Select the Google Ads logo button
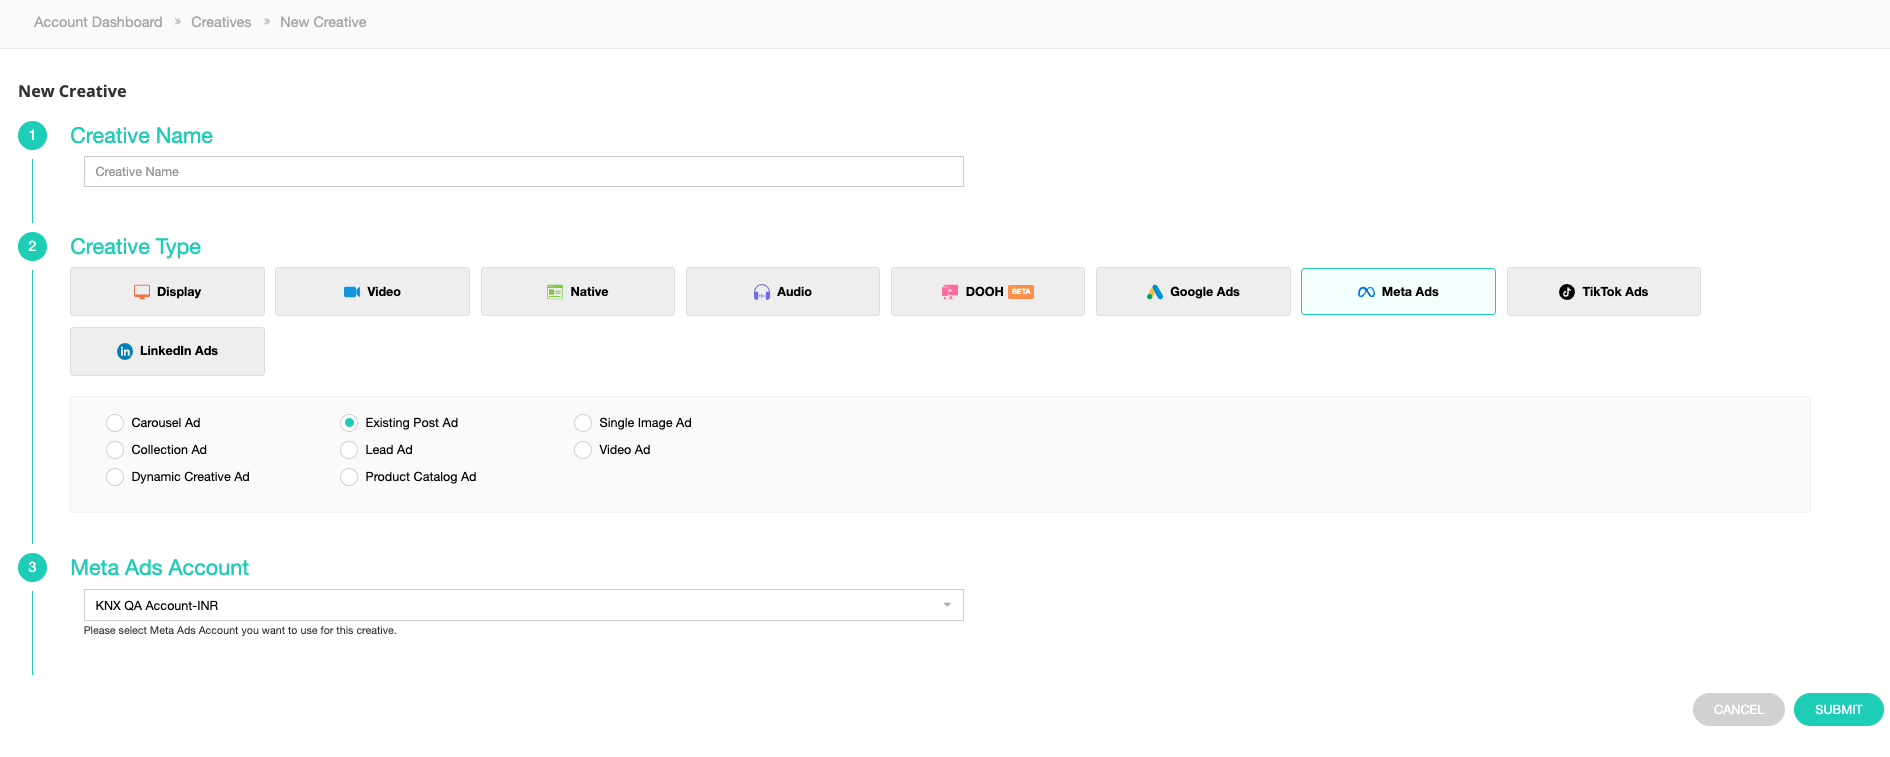 1155,292
